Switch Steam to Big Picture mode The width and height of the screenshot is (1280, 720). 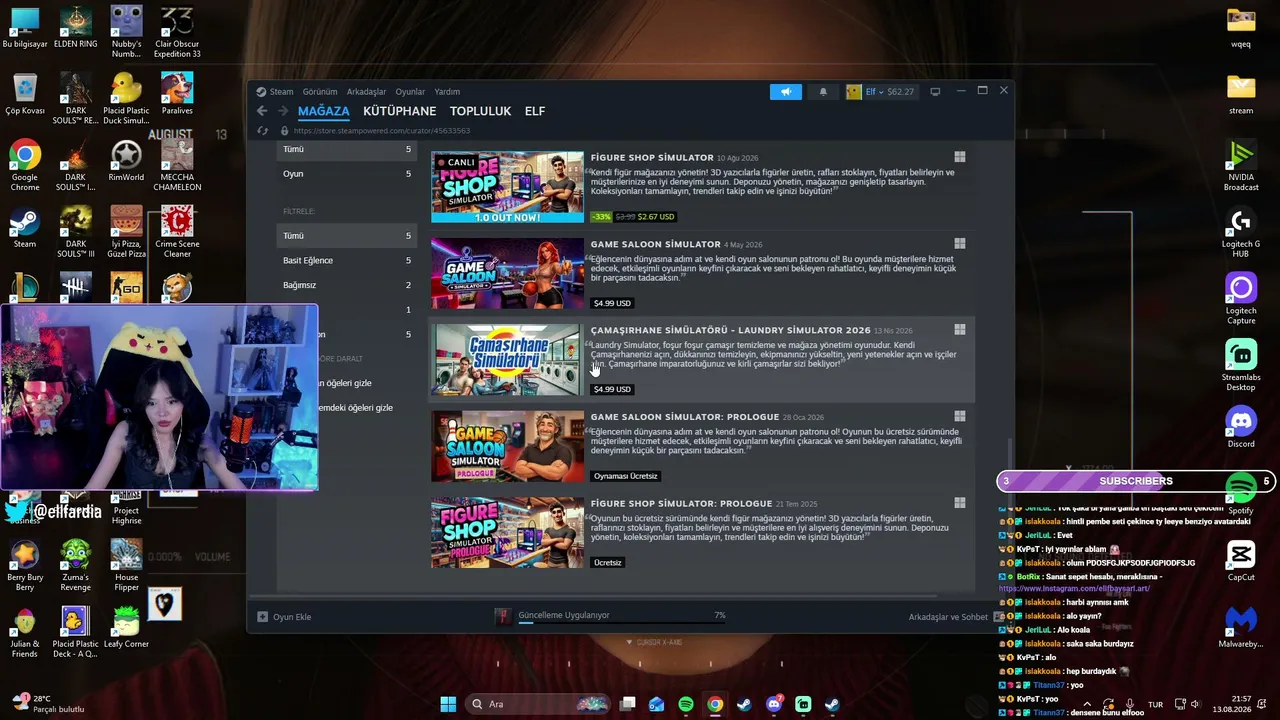935,92
